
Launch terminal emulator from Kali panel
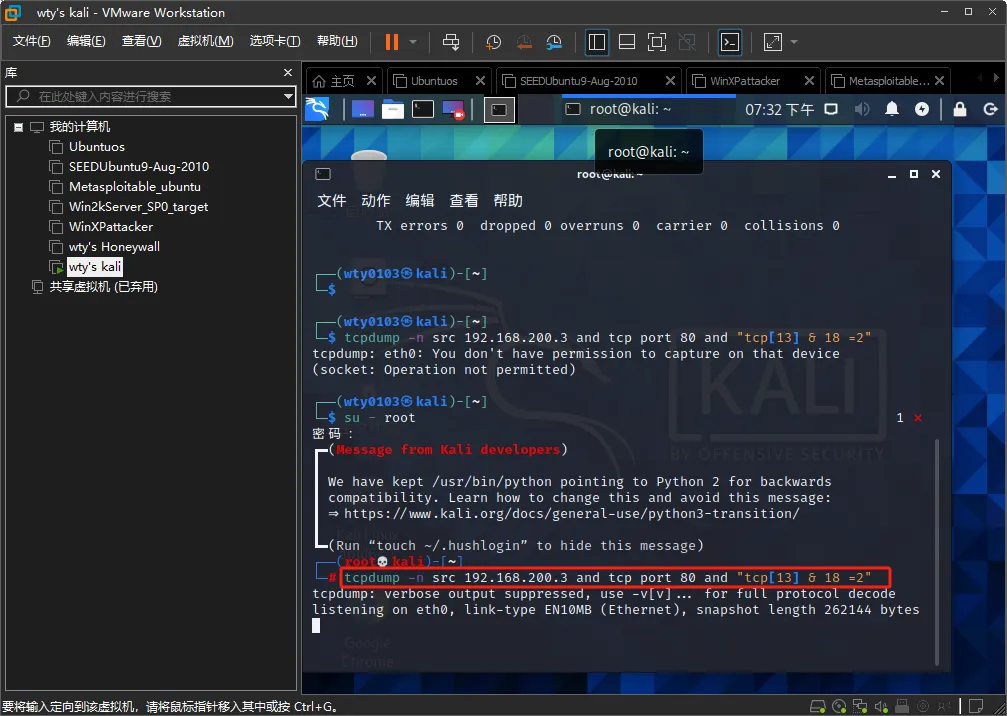tap(423, 110)
